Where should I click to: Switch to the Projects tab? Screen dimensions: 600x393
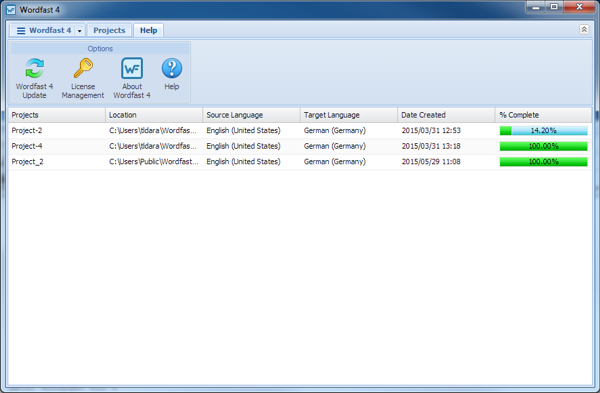click(109, 30)
